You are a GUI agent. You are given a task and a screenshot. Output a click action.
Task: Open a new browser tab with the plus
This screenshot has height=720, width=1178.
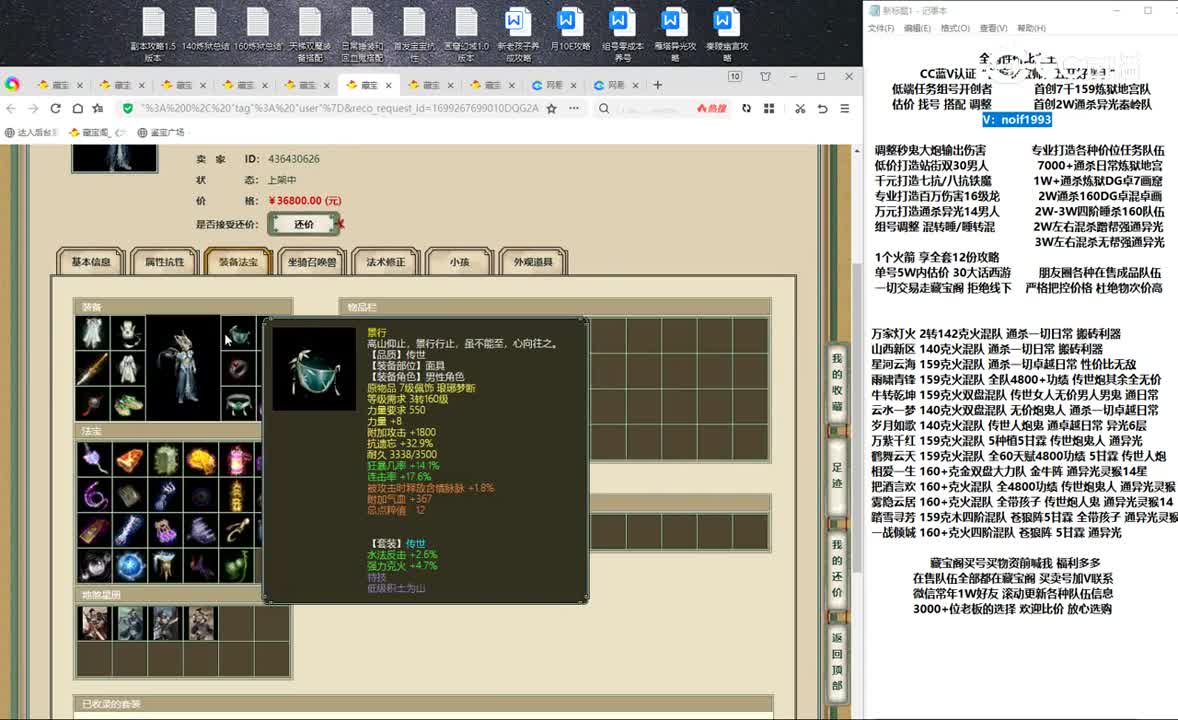click(x=657, y=85)
